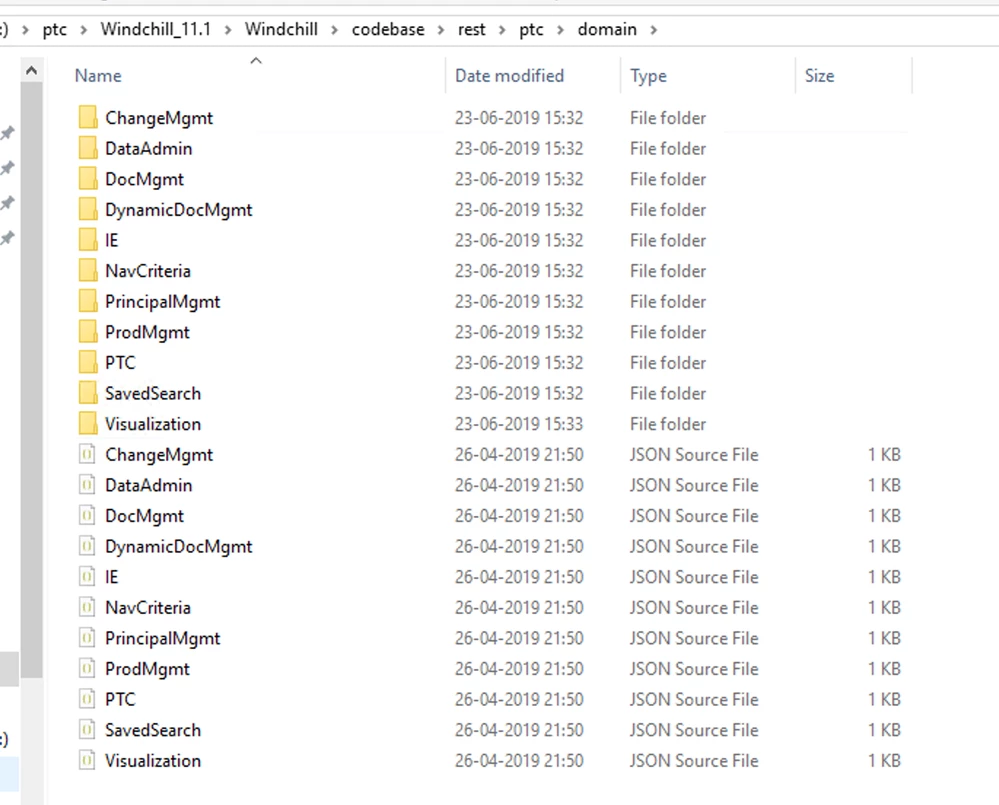Open the ChangeMgmt folder icon
This screenshot has height=805, width=999.
tap(88, 117)
